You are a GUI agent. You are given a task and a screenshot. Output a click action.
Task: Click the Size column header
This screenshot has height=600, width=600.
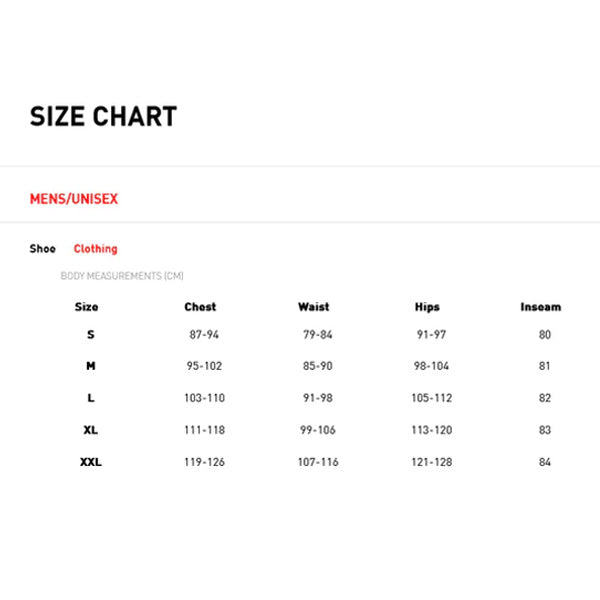click(x=87, y=307)
